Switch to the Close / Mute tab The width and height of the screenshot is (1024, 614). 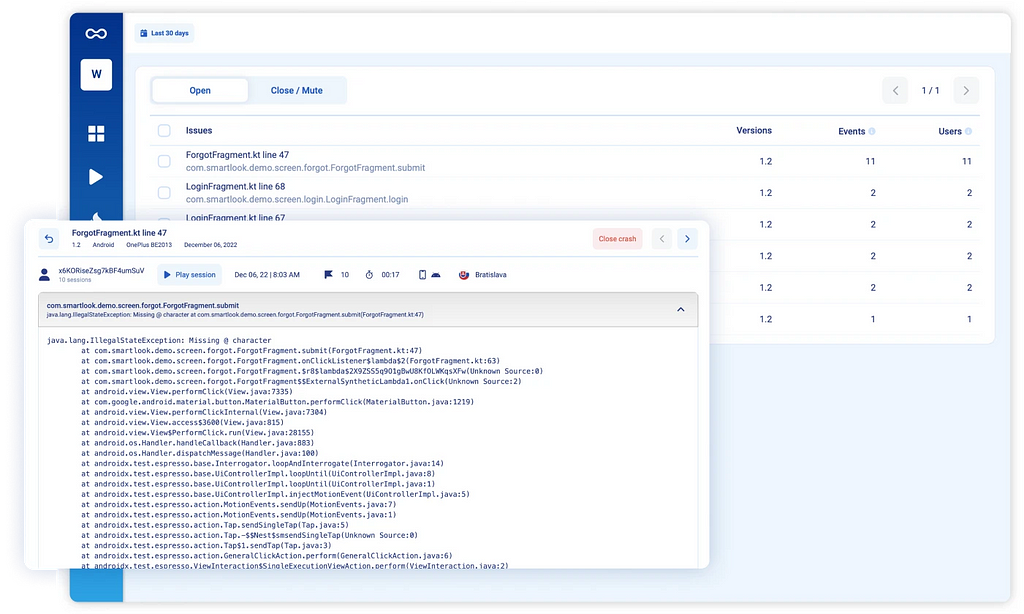(x=296, y=91)
